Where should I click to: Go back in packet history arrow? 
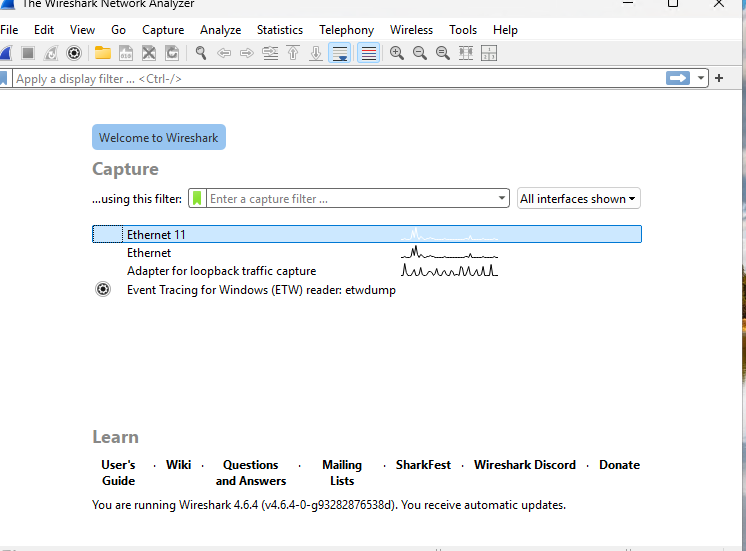224,53
